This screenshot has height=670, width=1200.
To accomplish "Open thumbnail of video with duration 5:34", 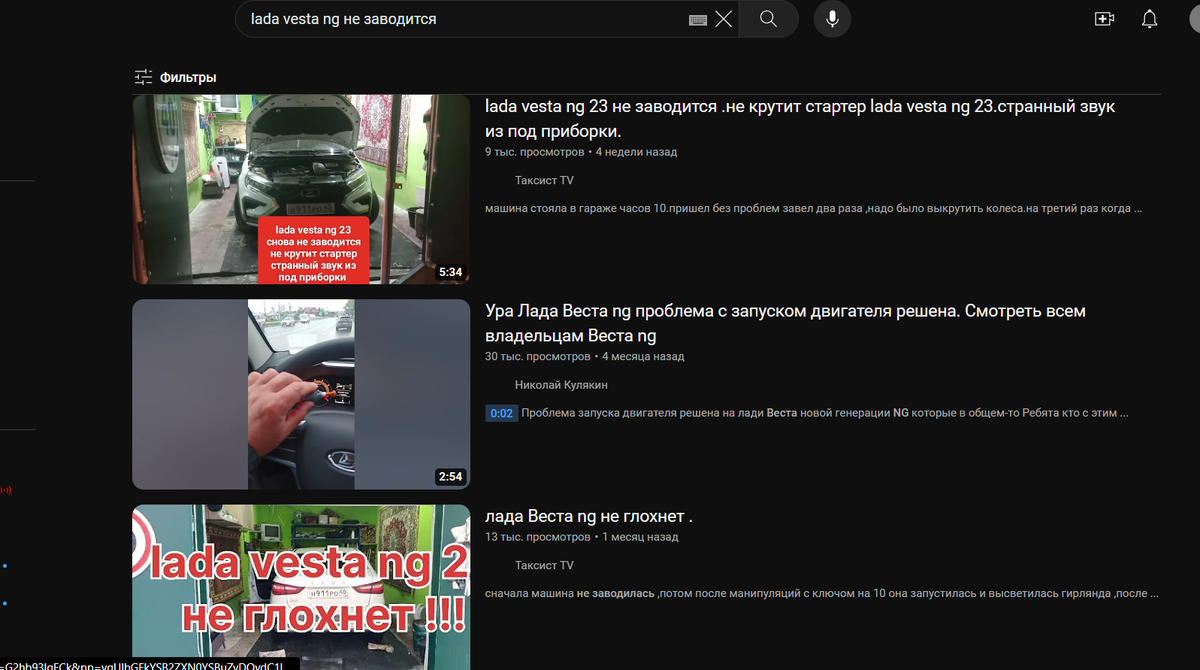I will pos(301,189).
